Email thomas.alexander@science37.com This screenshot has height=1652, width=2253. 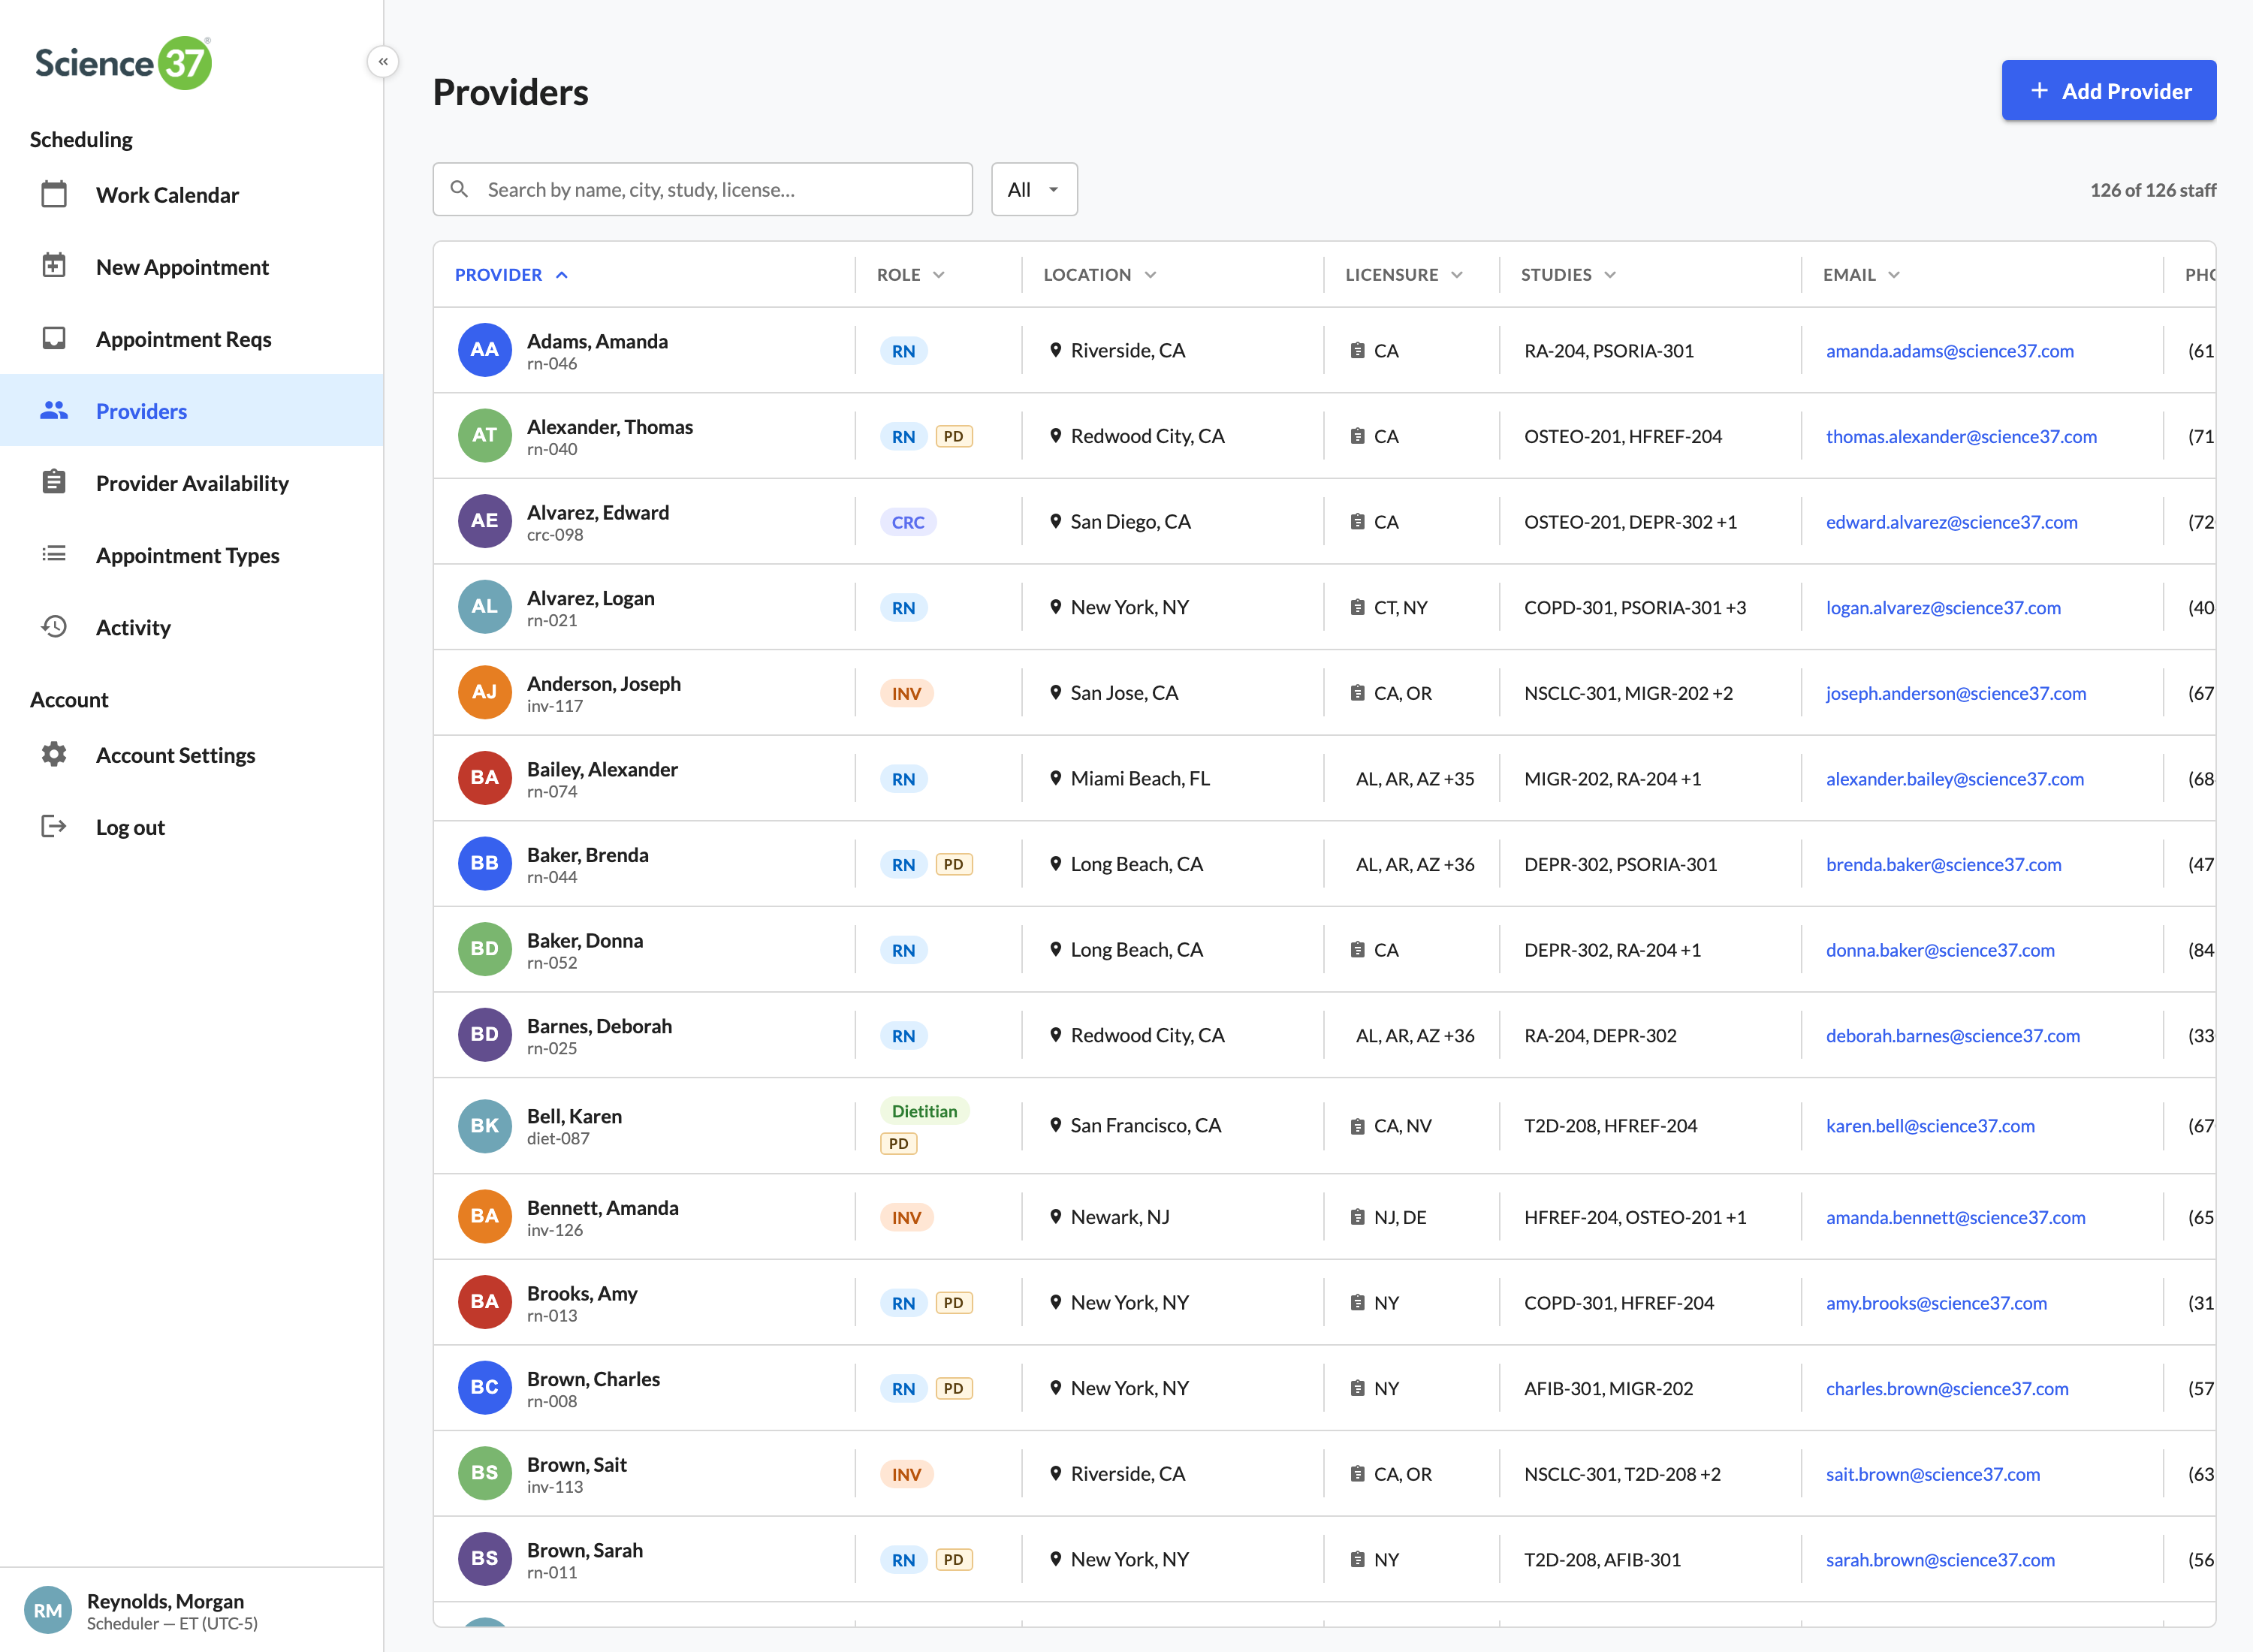tap(1961, 436)
